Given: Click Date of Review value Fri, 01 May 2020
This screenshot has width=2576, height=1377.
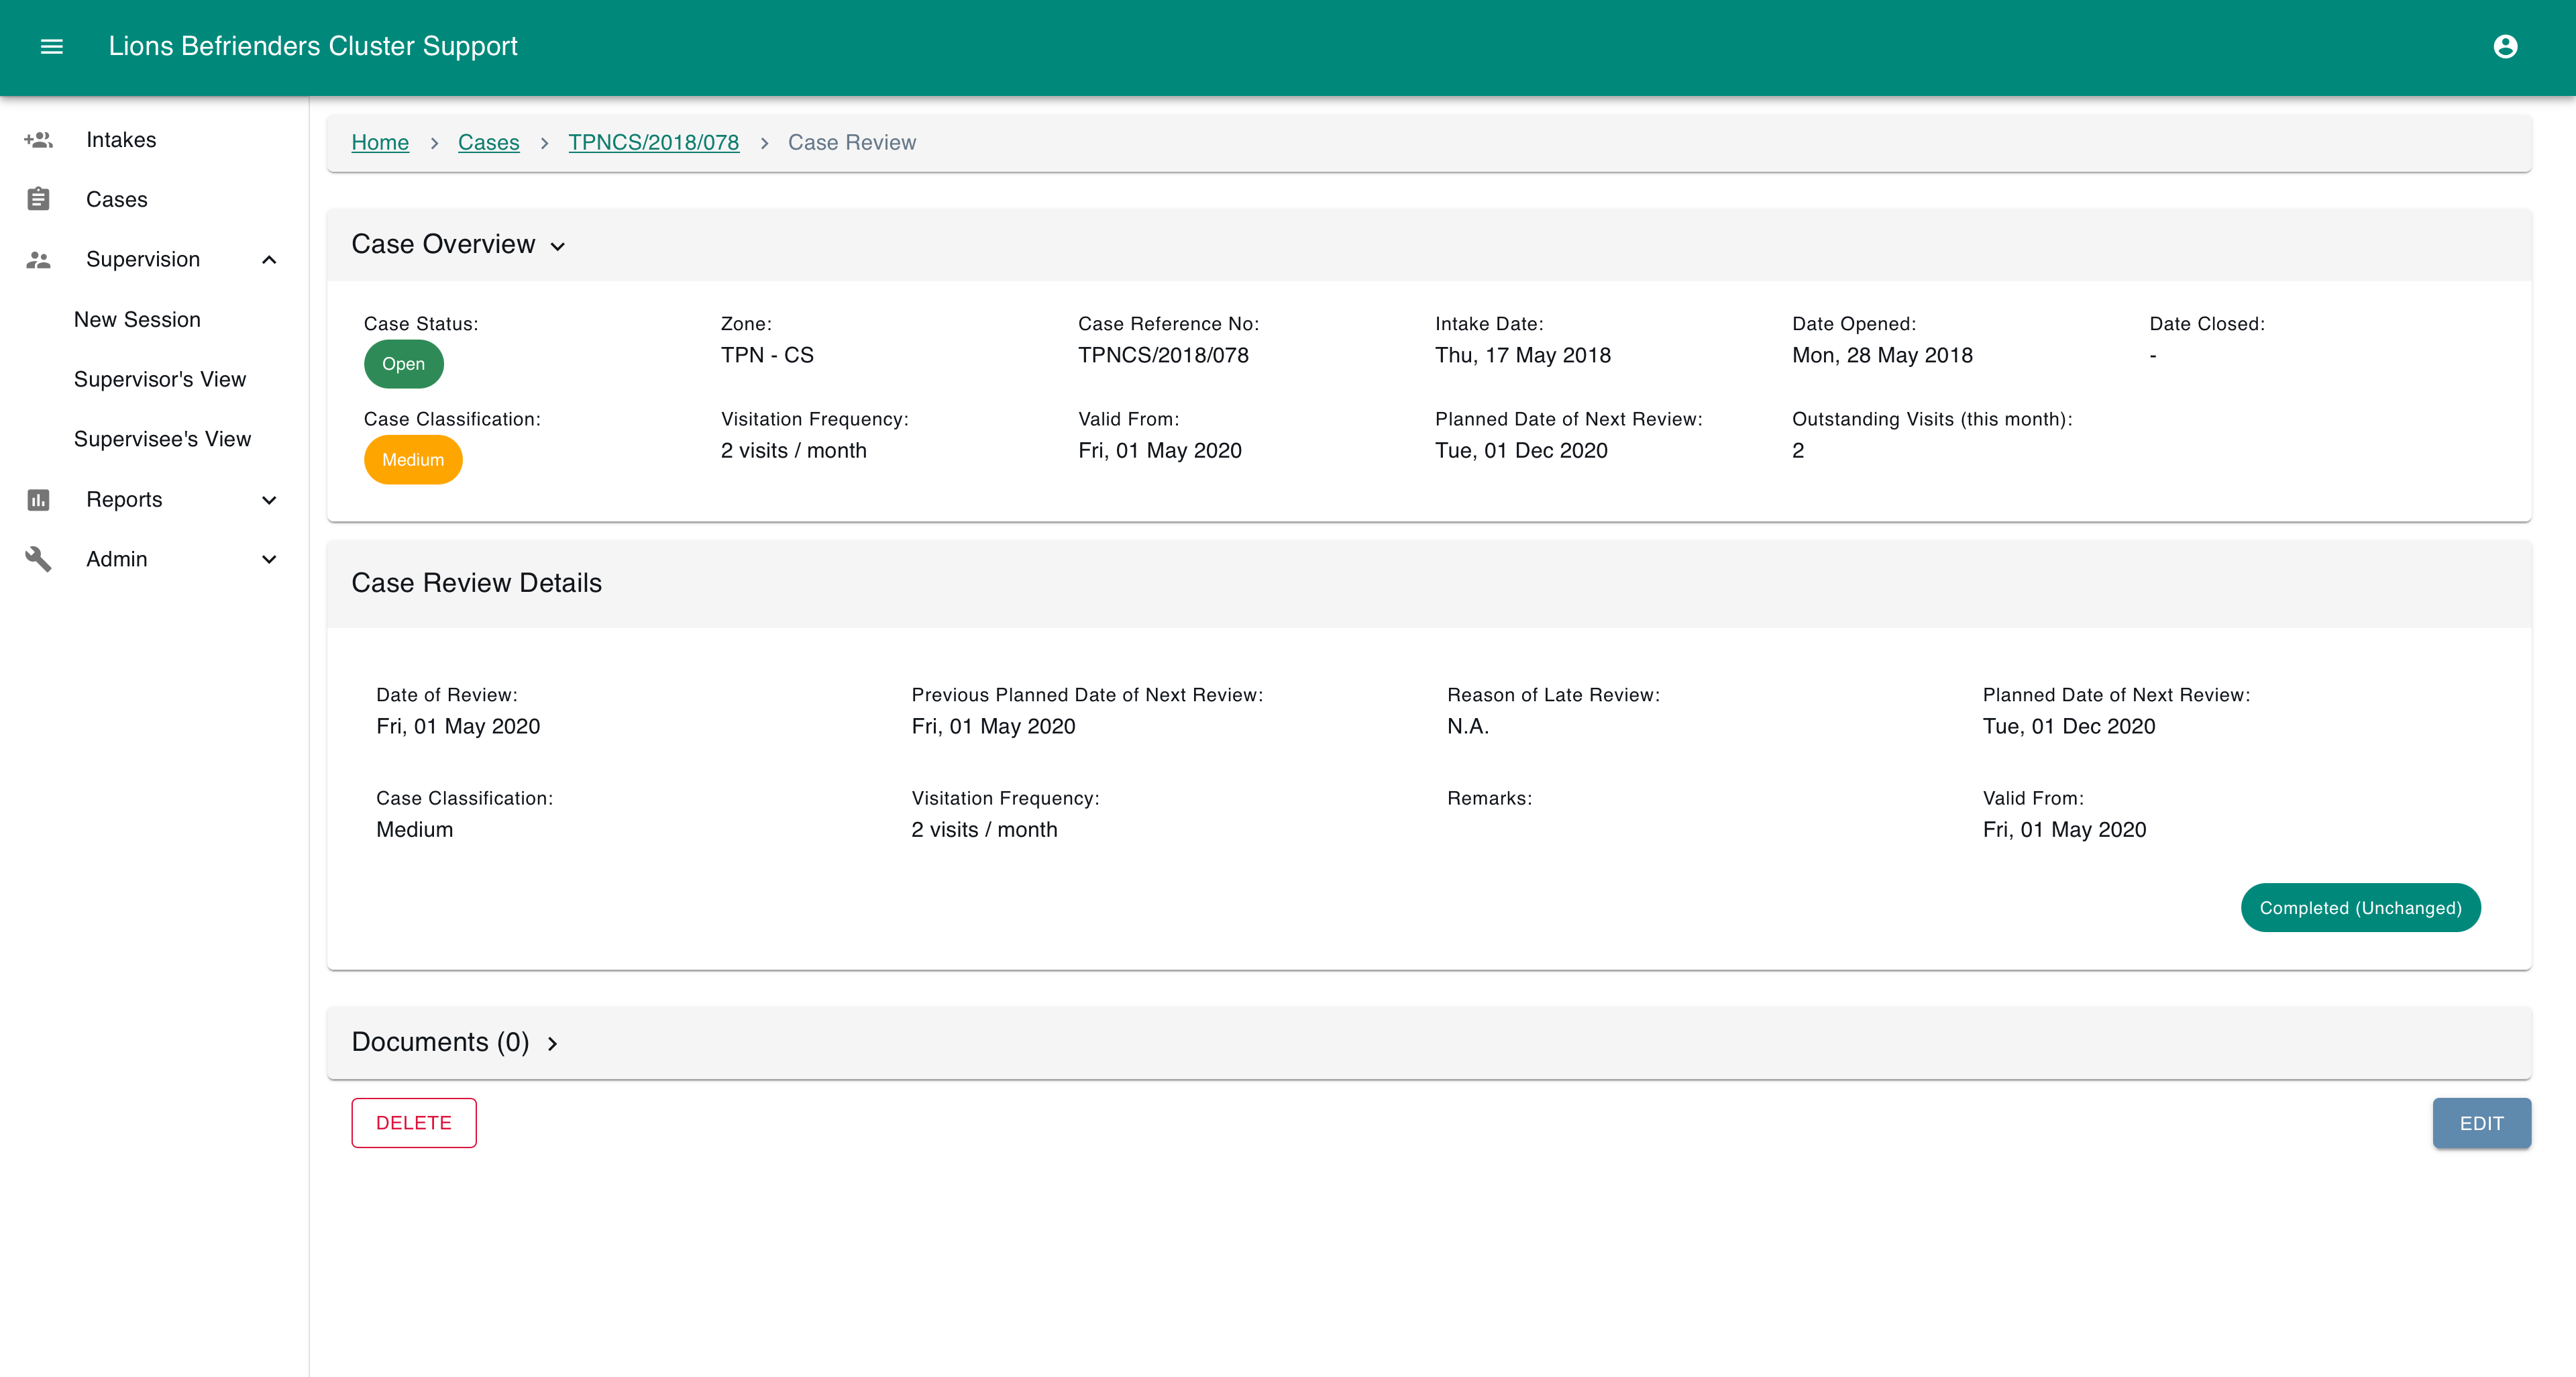Looking at the screenshot, I should pos(458,726).
